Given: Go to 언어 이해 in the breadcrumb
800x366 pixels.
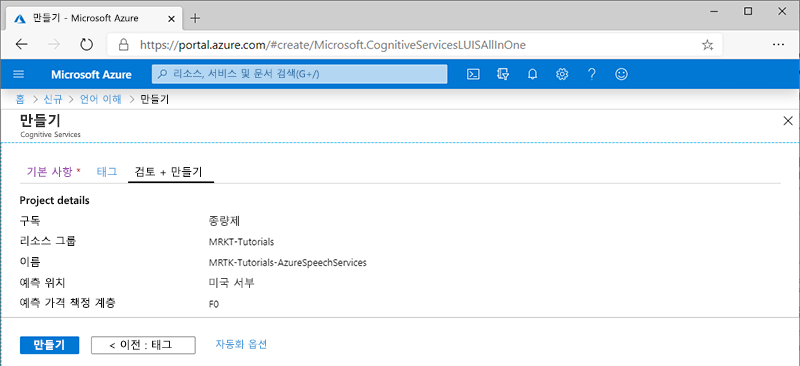Looking at the screenshot, I should [101, 99].
